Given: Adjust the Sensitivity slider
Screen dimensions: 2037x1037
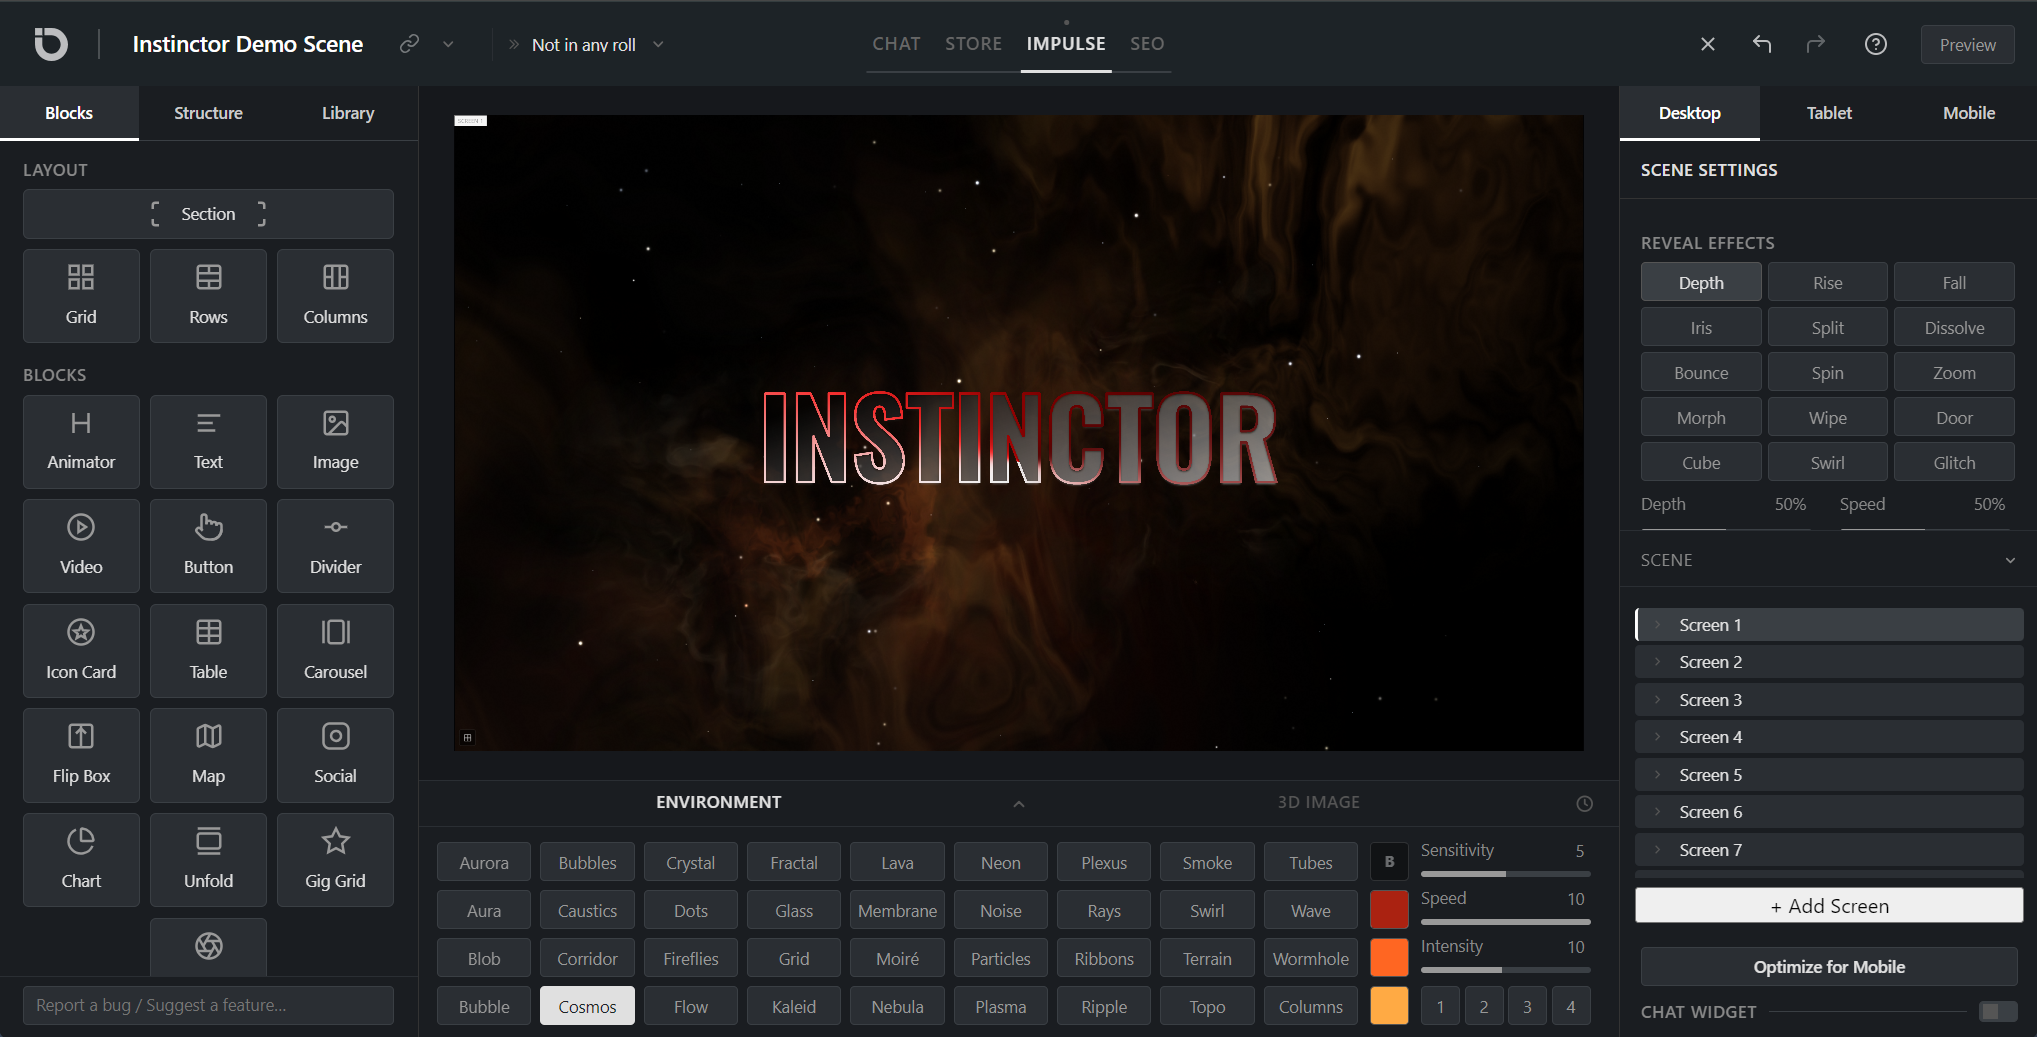Looking at the screenshot, I should point(1505,874).
